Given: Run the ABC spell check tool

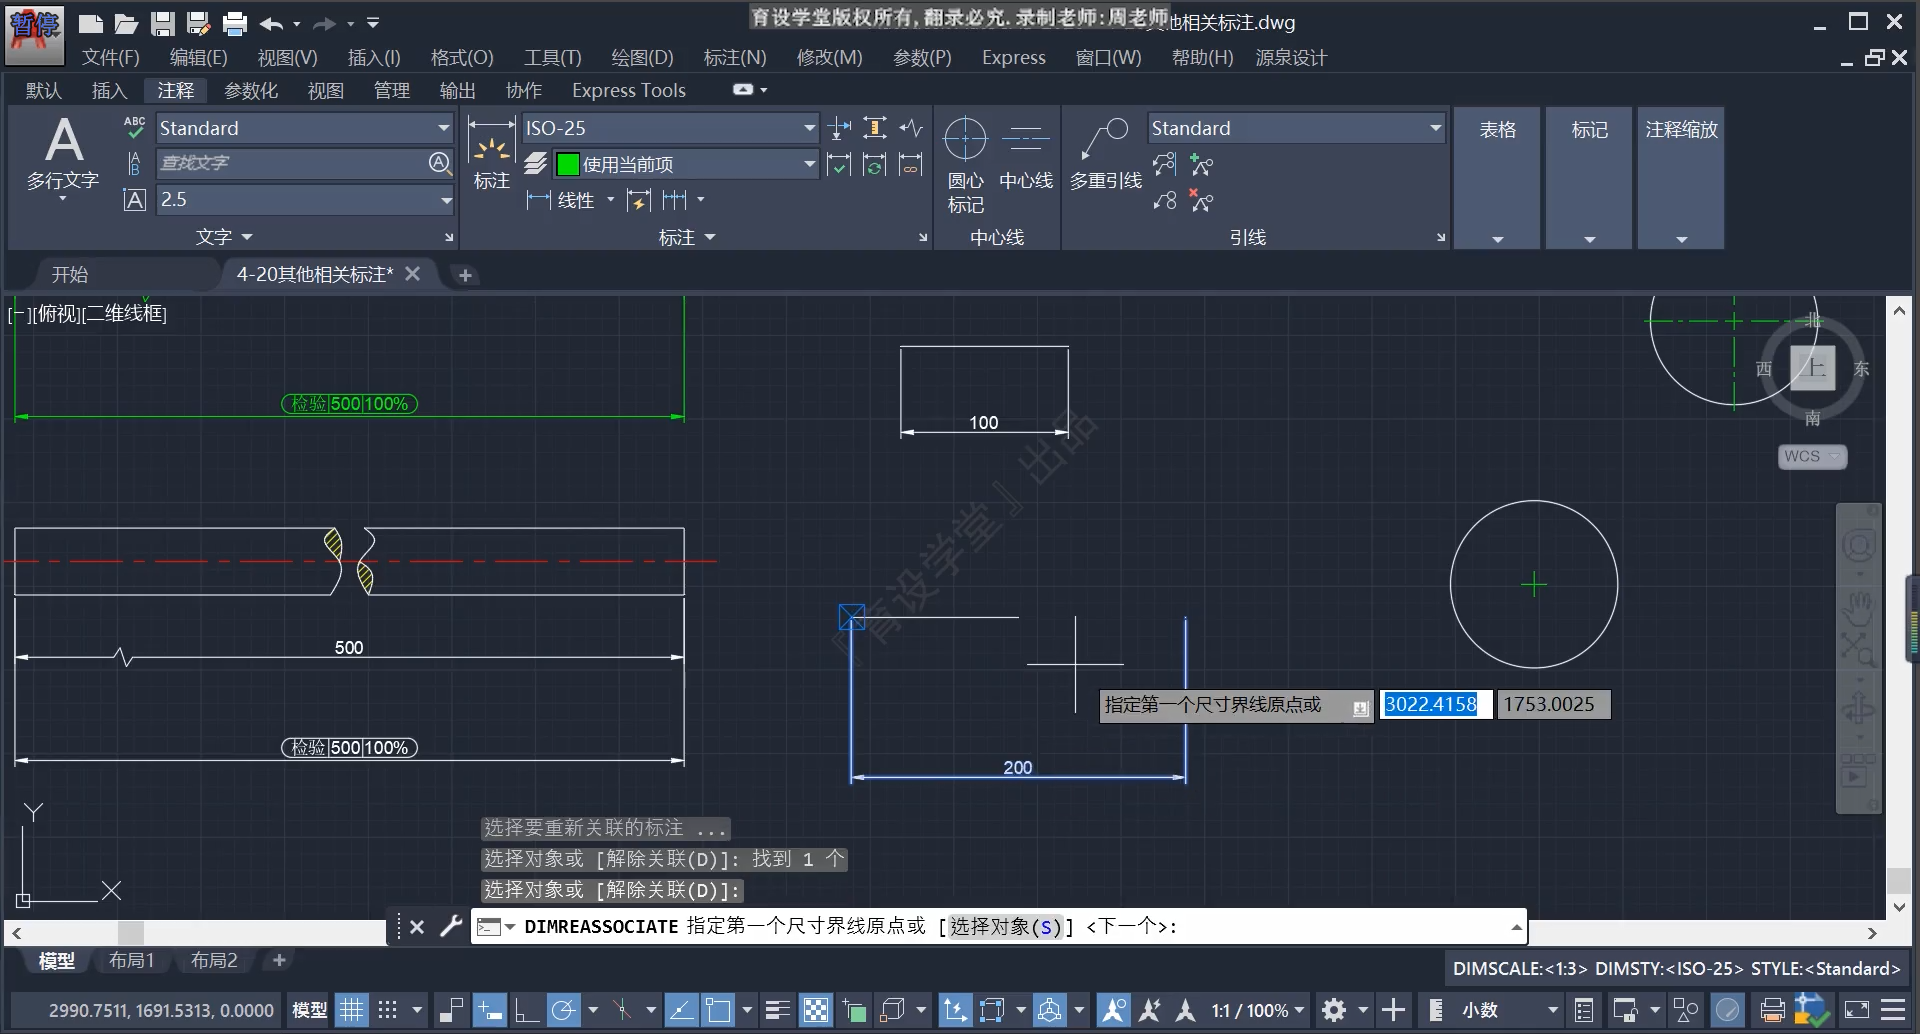Looking at the screenshot, I should 134,127.
